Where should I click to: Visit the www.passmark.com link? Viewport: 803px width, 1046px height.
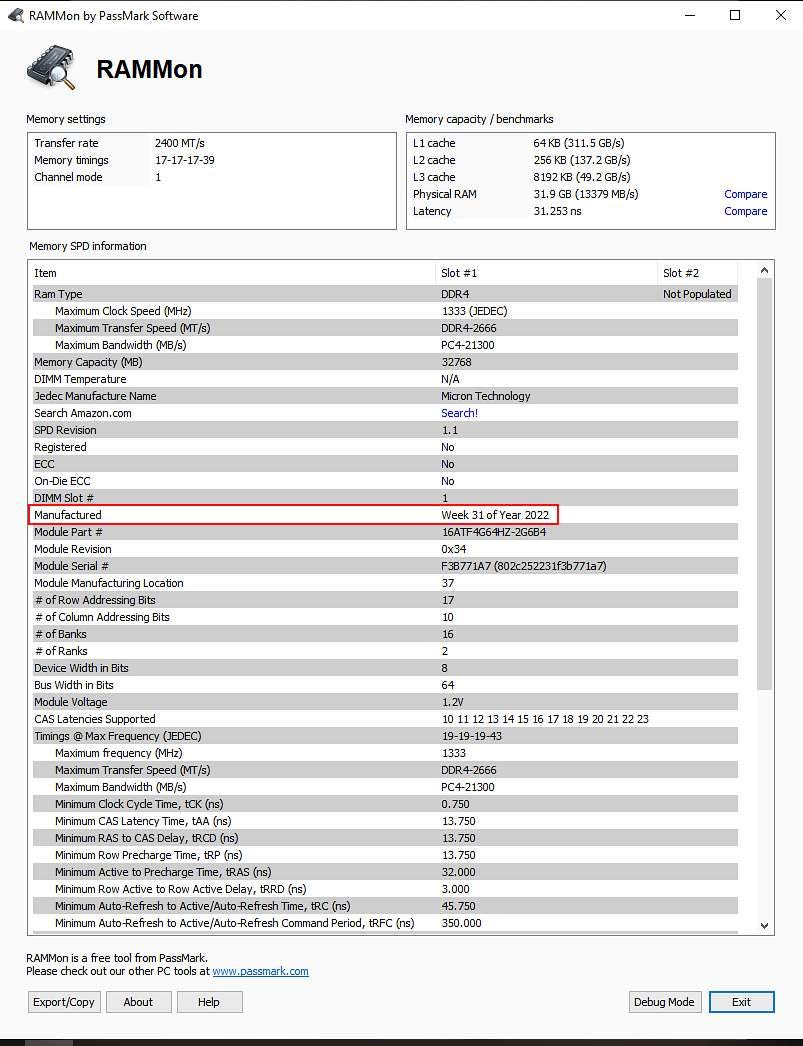tap(260, 971)
